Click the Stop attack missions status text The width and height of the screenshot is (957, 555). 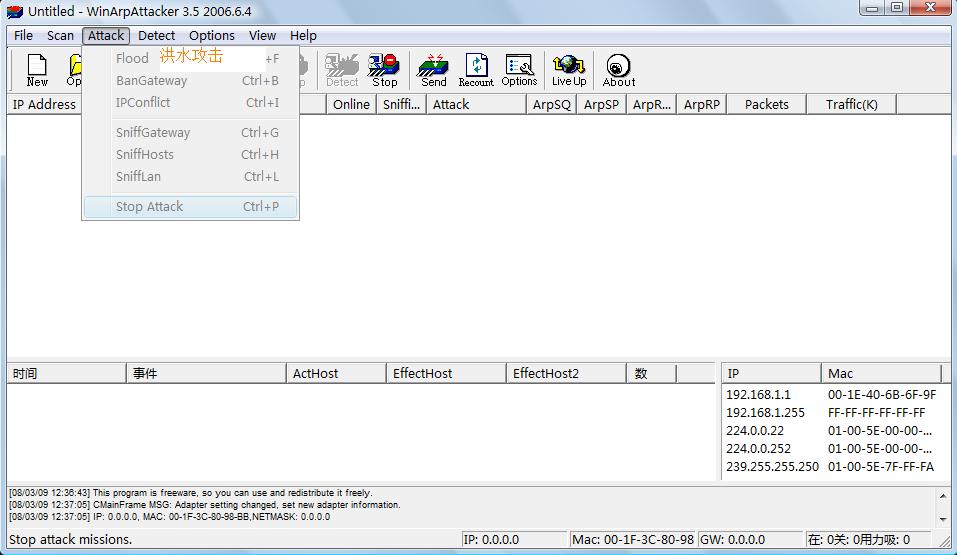[x=70, y=540]
